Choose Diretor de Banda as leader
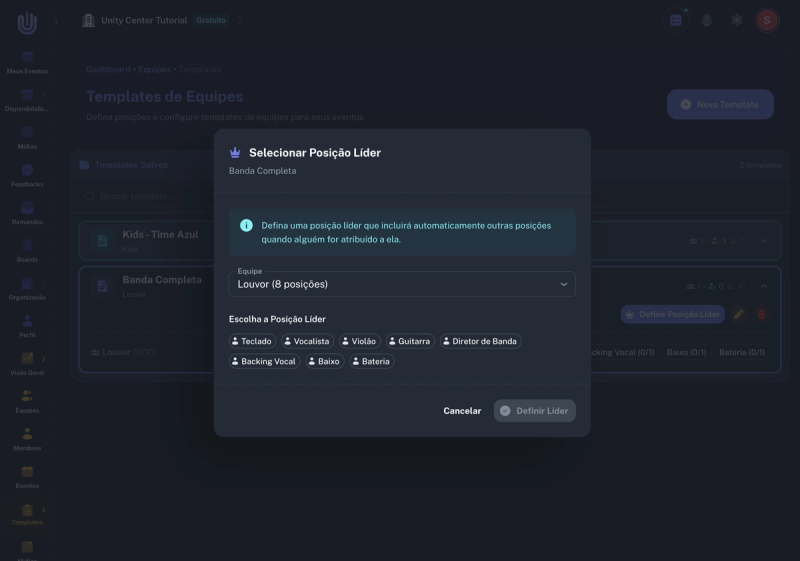 tap(481, 341)
